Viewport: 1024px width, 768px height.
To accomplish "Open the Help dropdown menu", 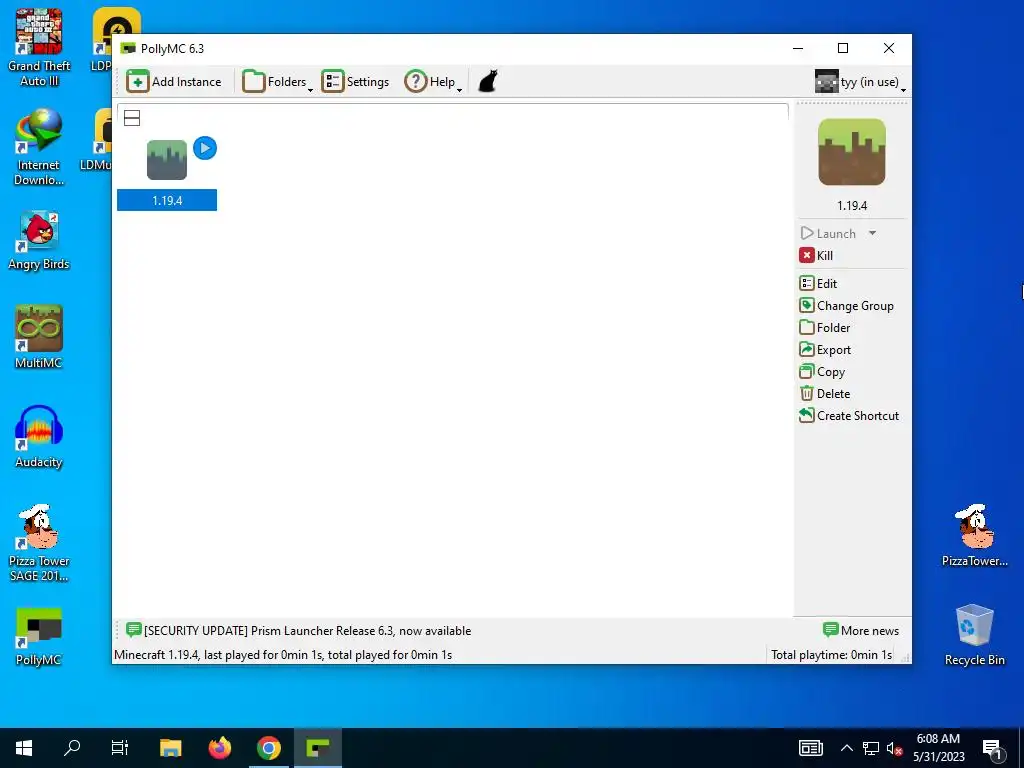I will click(x=433, y=82).
